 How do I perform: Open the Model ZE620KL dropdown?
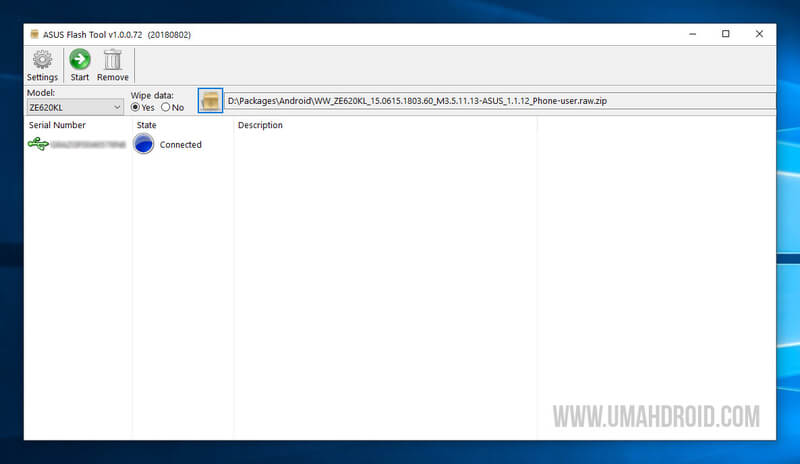pos(75,107)
